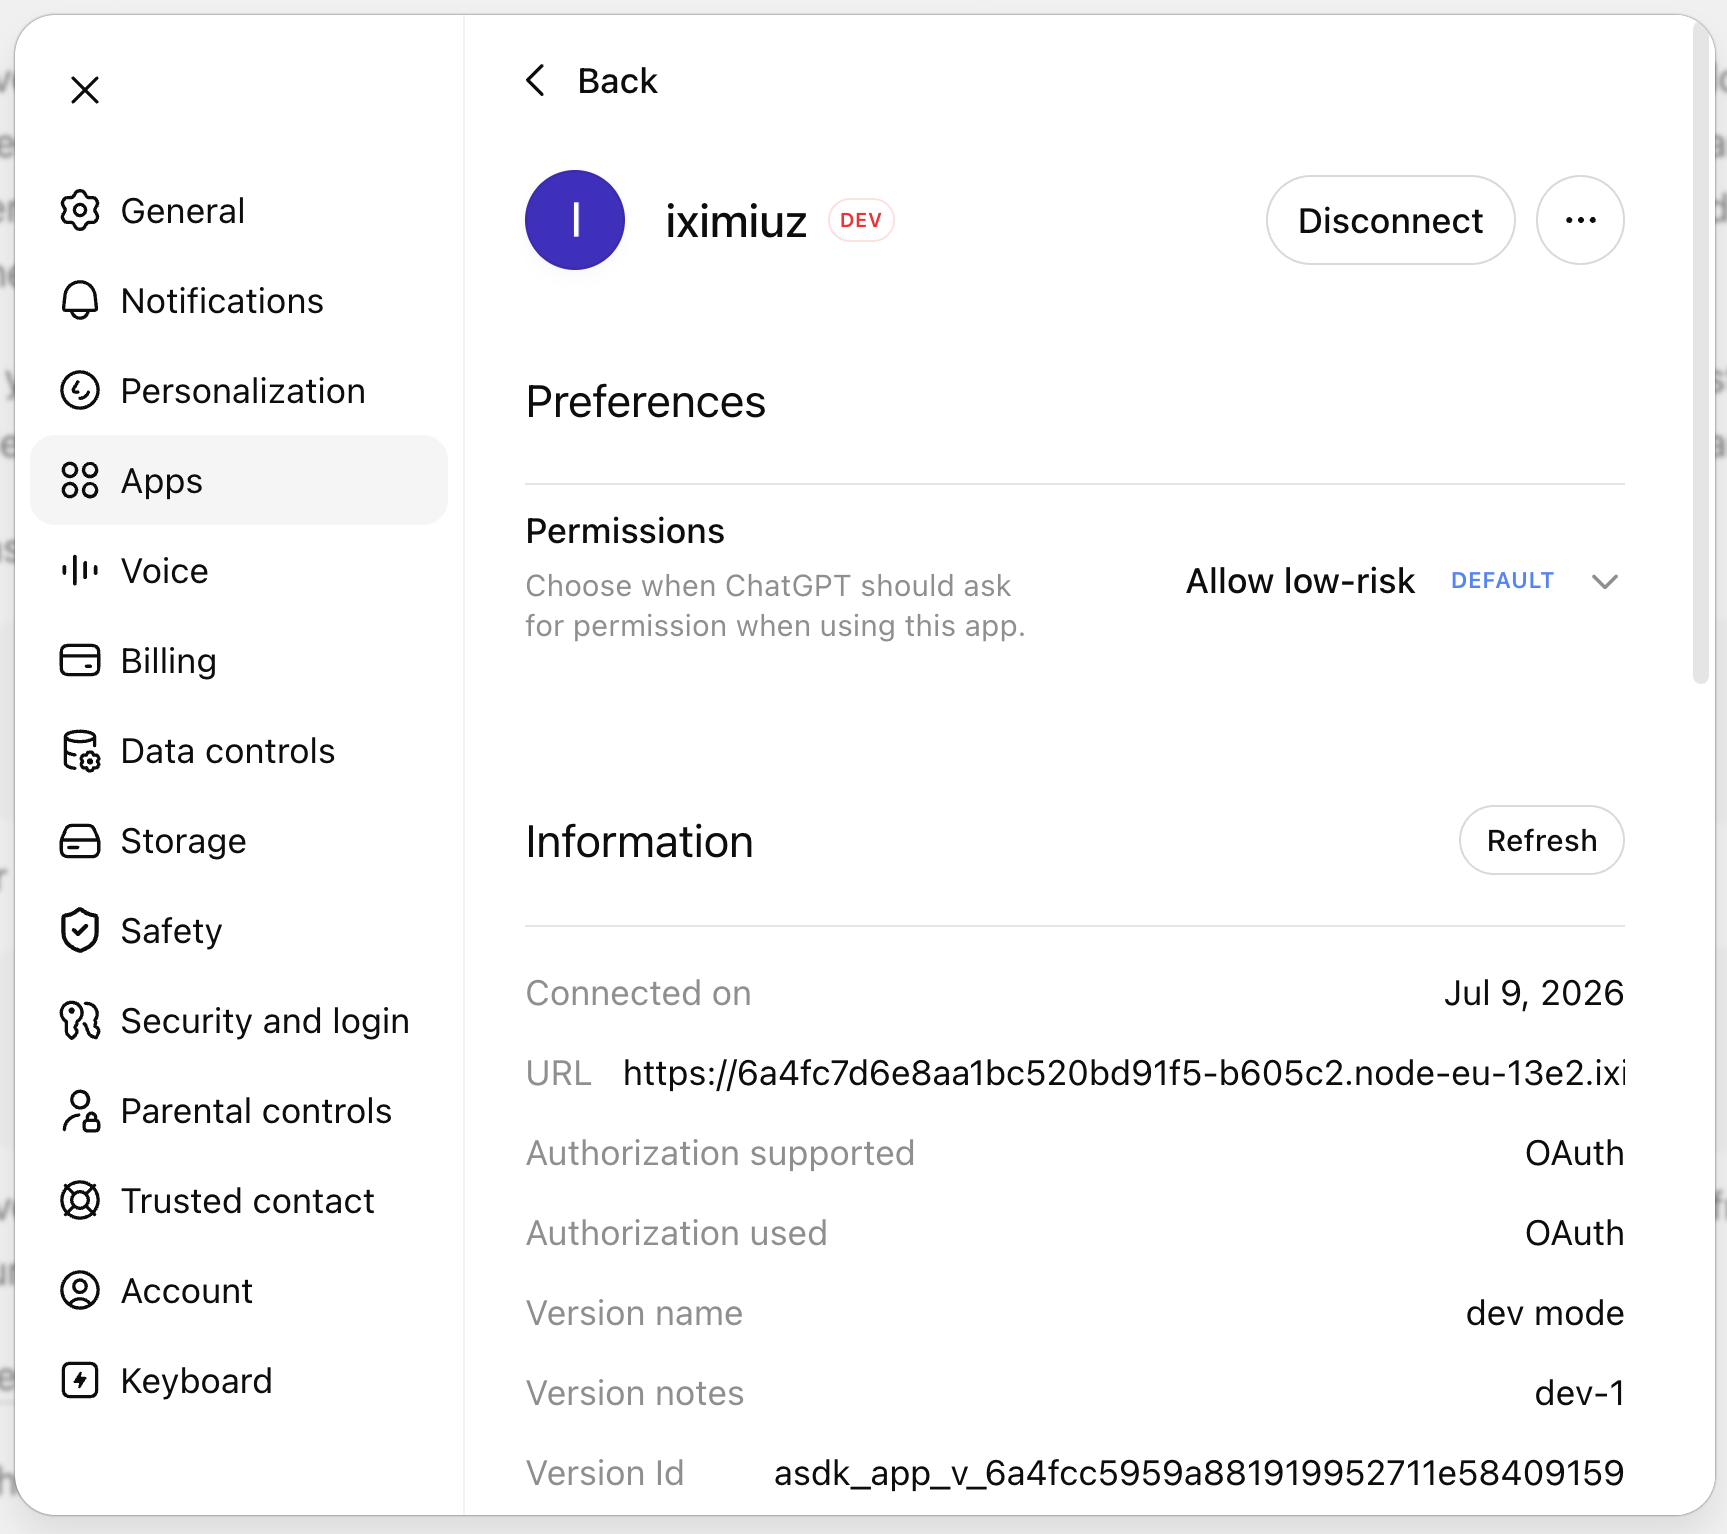Screen dimensions: 1727x1534
Task: Click the Personalization icon in the sidebar
Action: 80,391
